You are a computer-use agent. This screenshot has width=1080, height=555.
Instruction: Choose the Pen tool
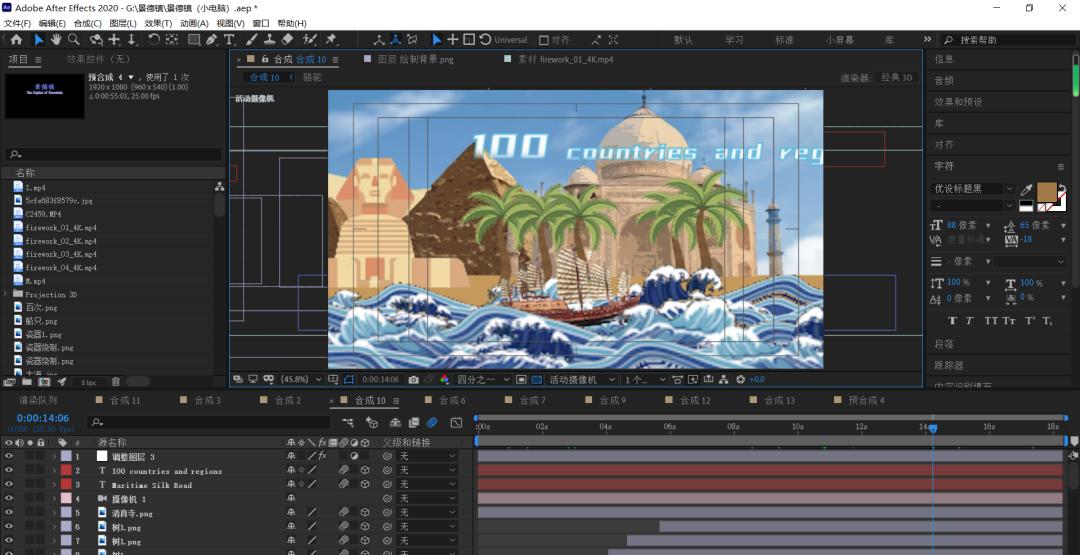coord(211,40)
